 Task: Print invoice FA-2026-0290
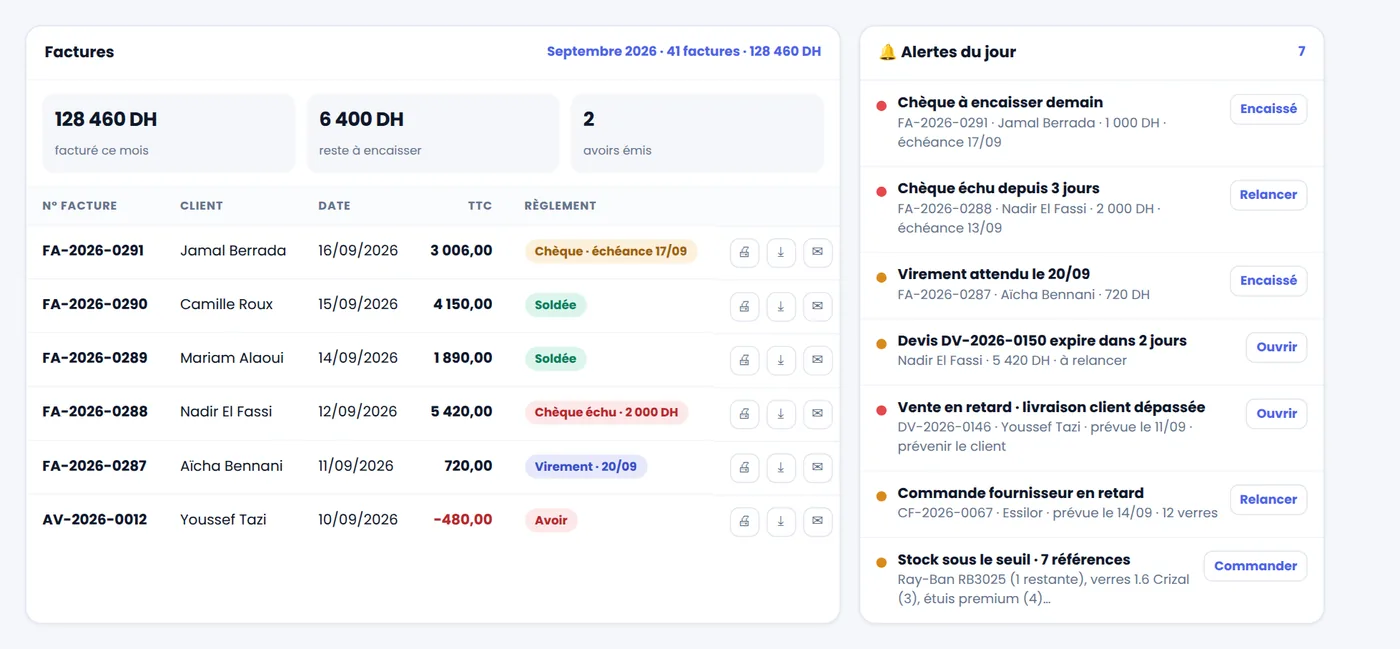744,306
